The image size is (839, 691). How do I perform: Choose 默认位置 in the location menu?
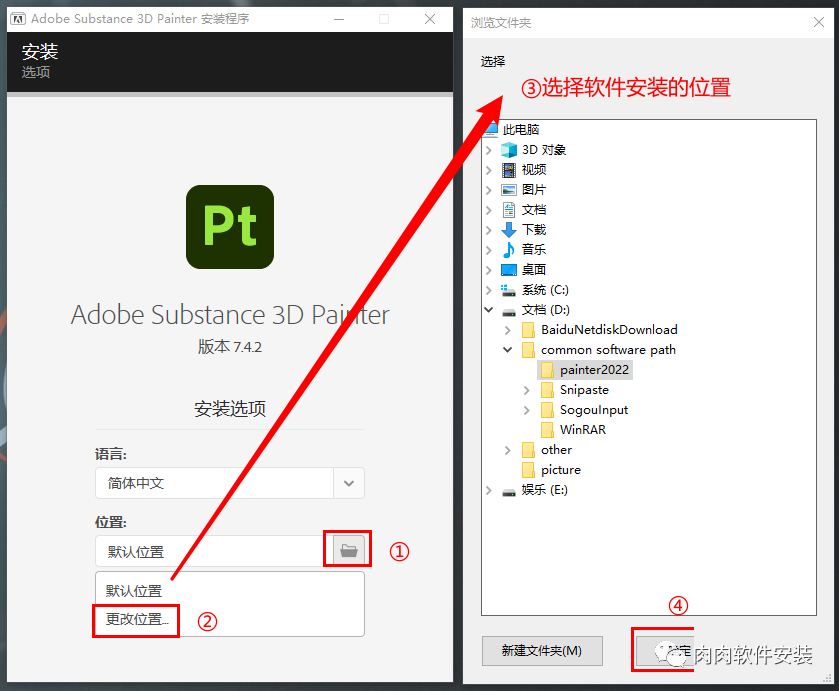[x=134, y=591]
